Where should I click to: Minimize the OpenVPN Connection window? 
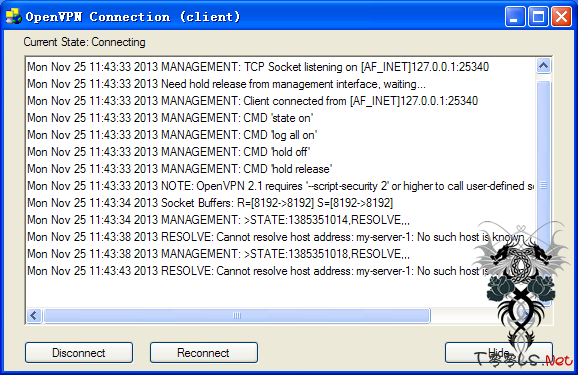515,17
